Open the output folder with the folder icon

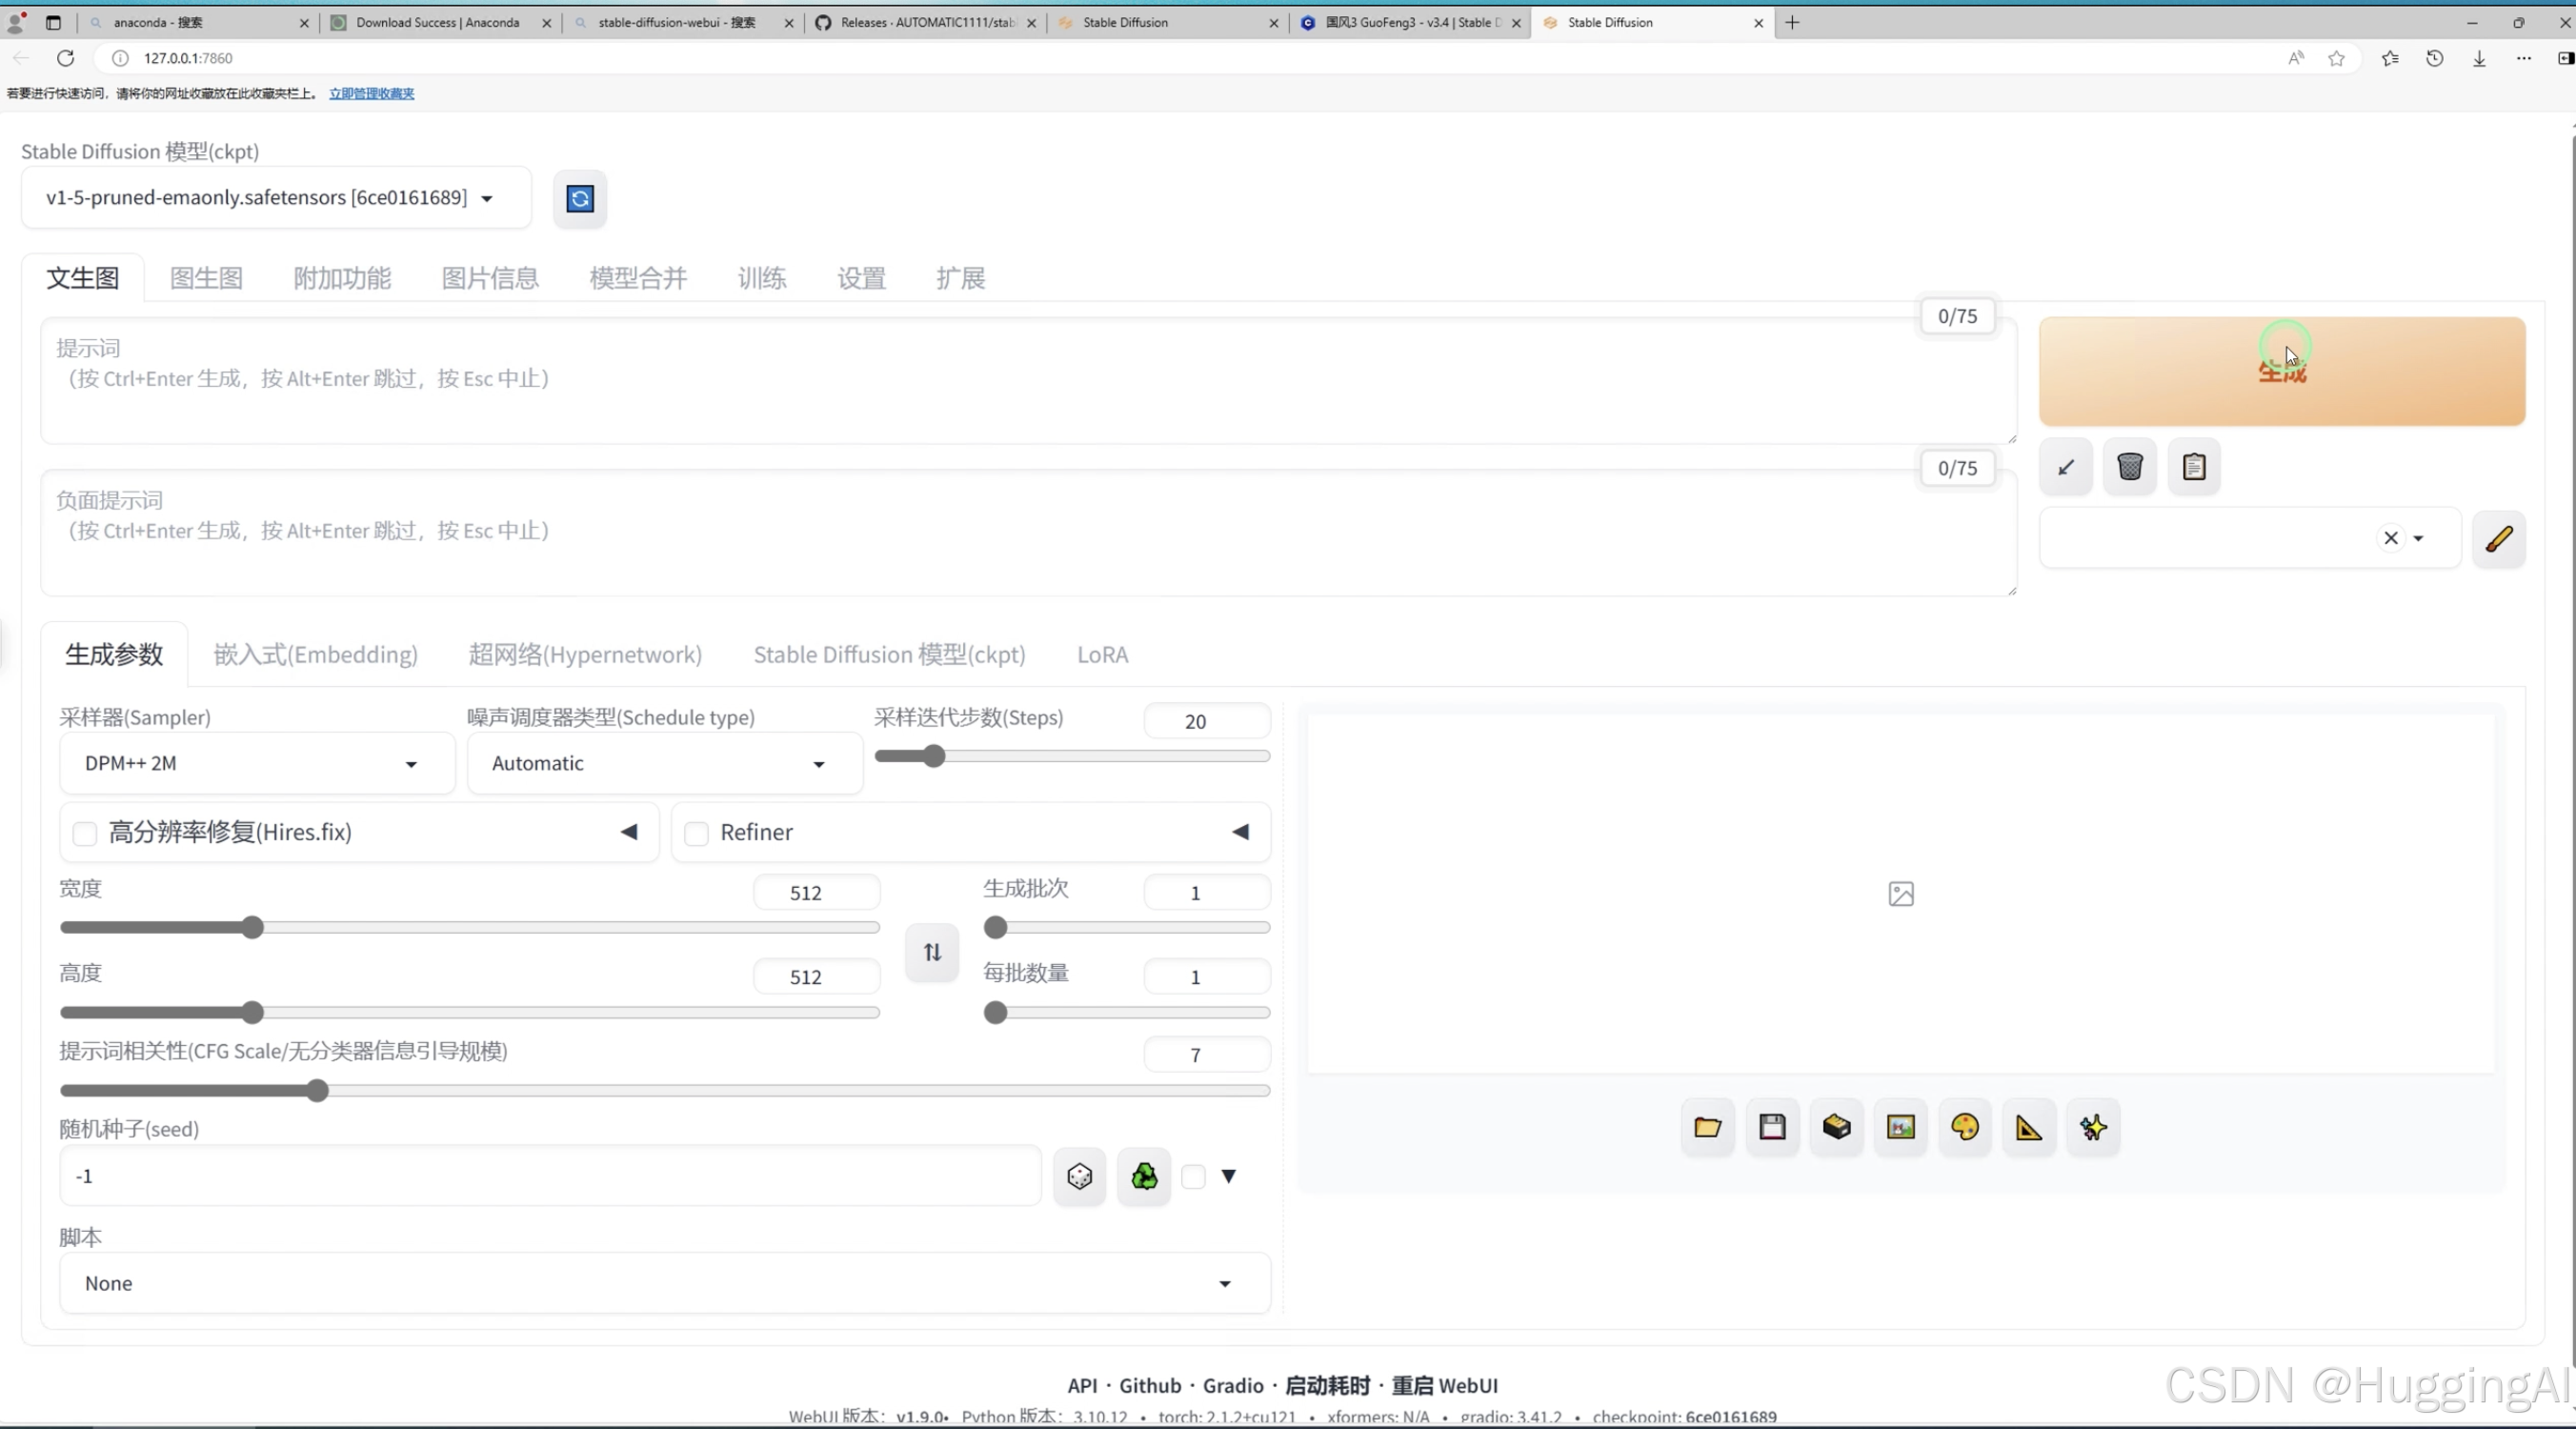(1707, 1127)
